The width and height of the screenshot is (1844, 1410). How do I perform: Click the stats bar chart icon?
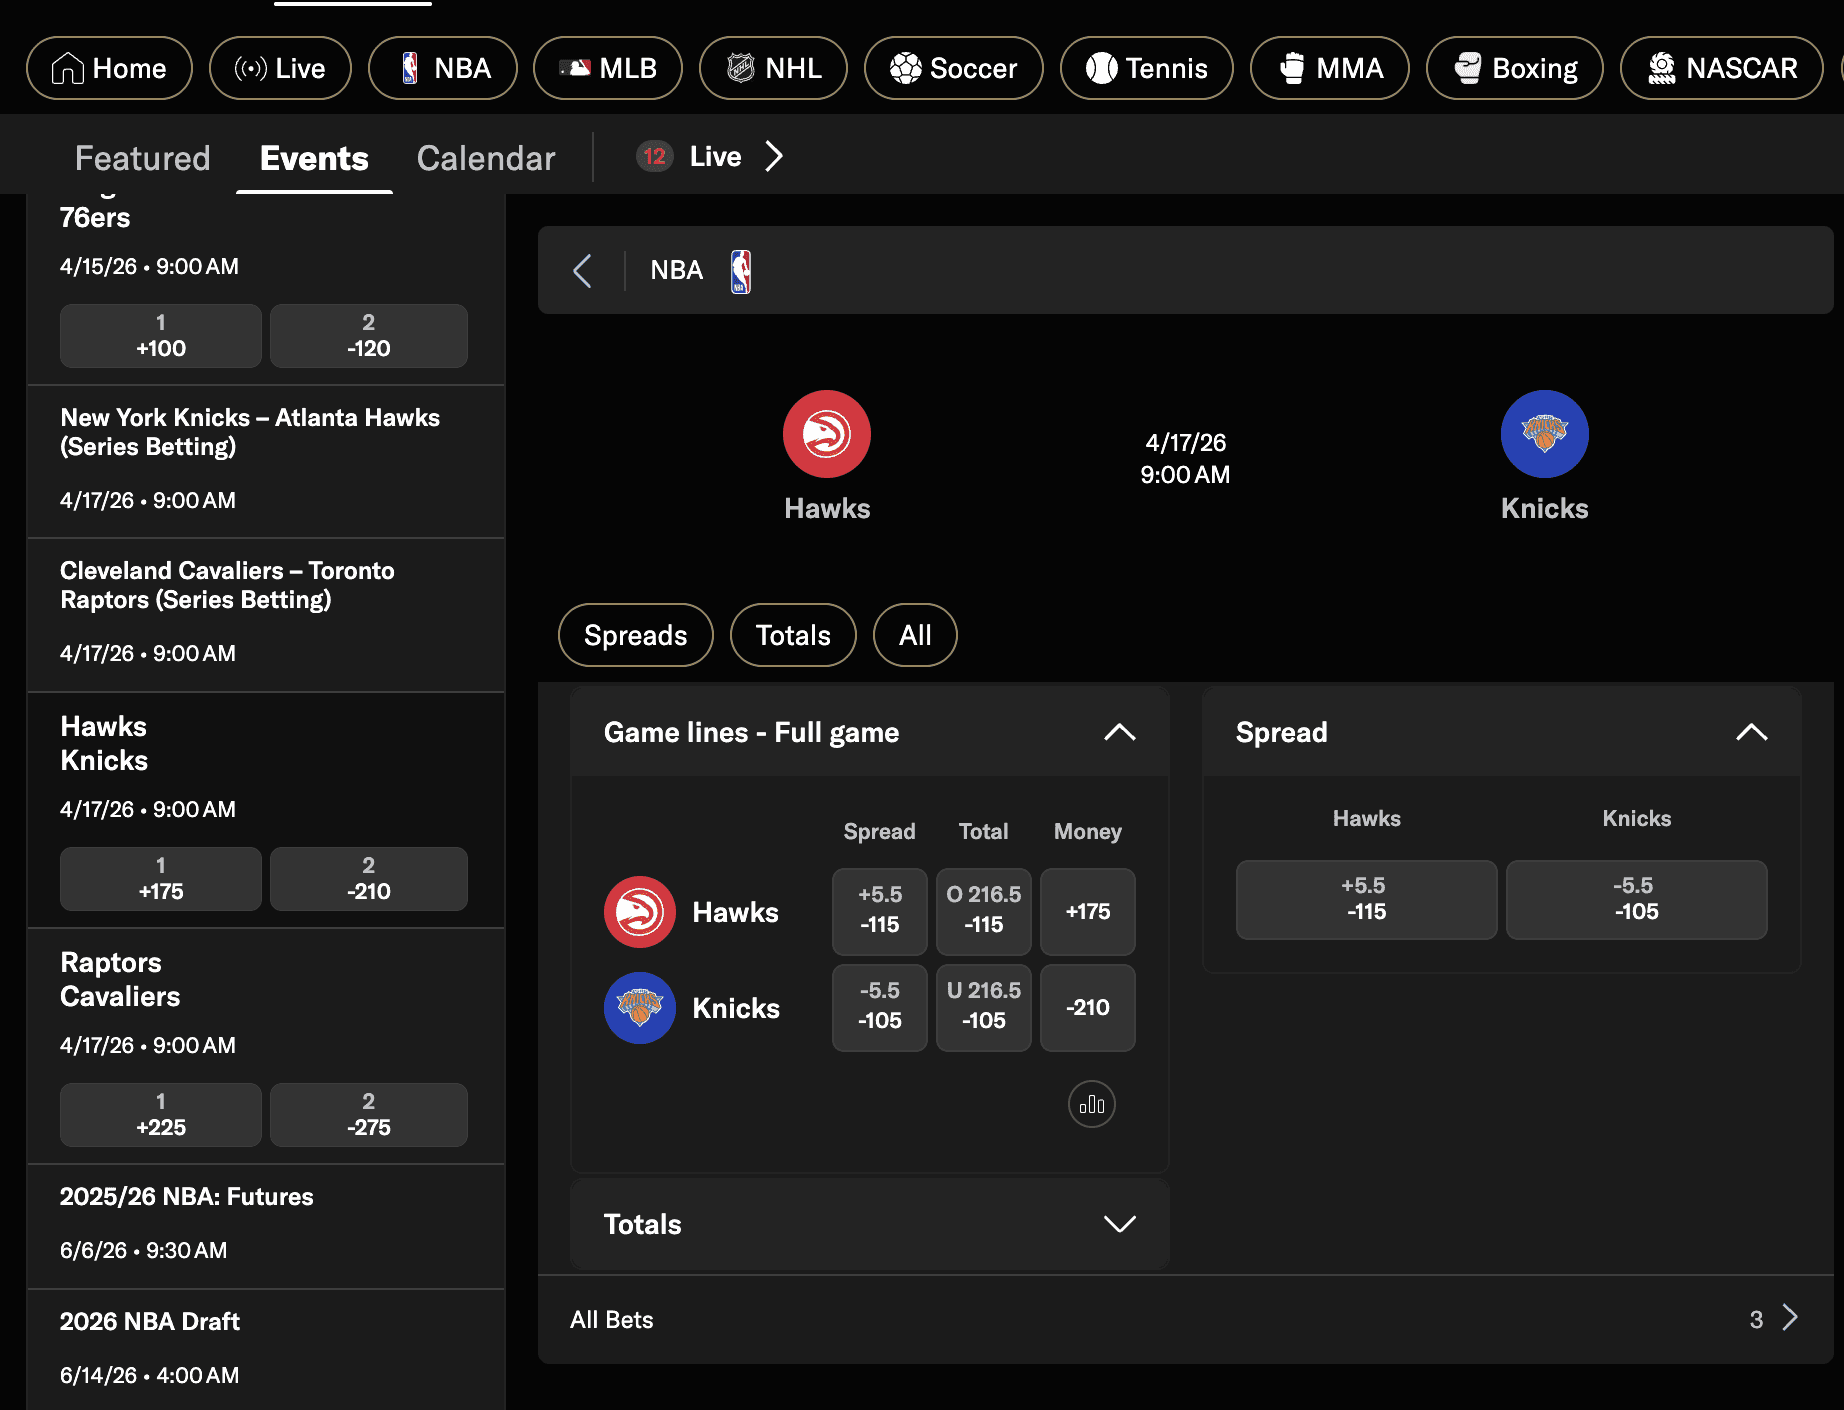(x=1091, y=1104)
